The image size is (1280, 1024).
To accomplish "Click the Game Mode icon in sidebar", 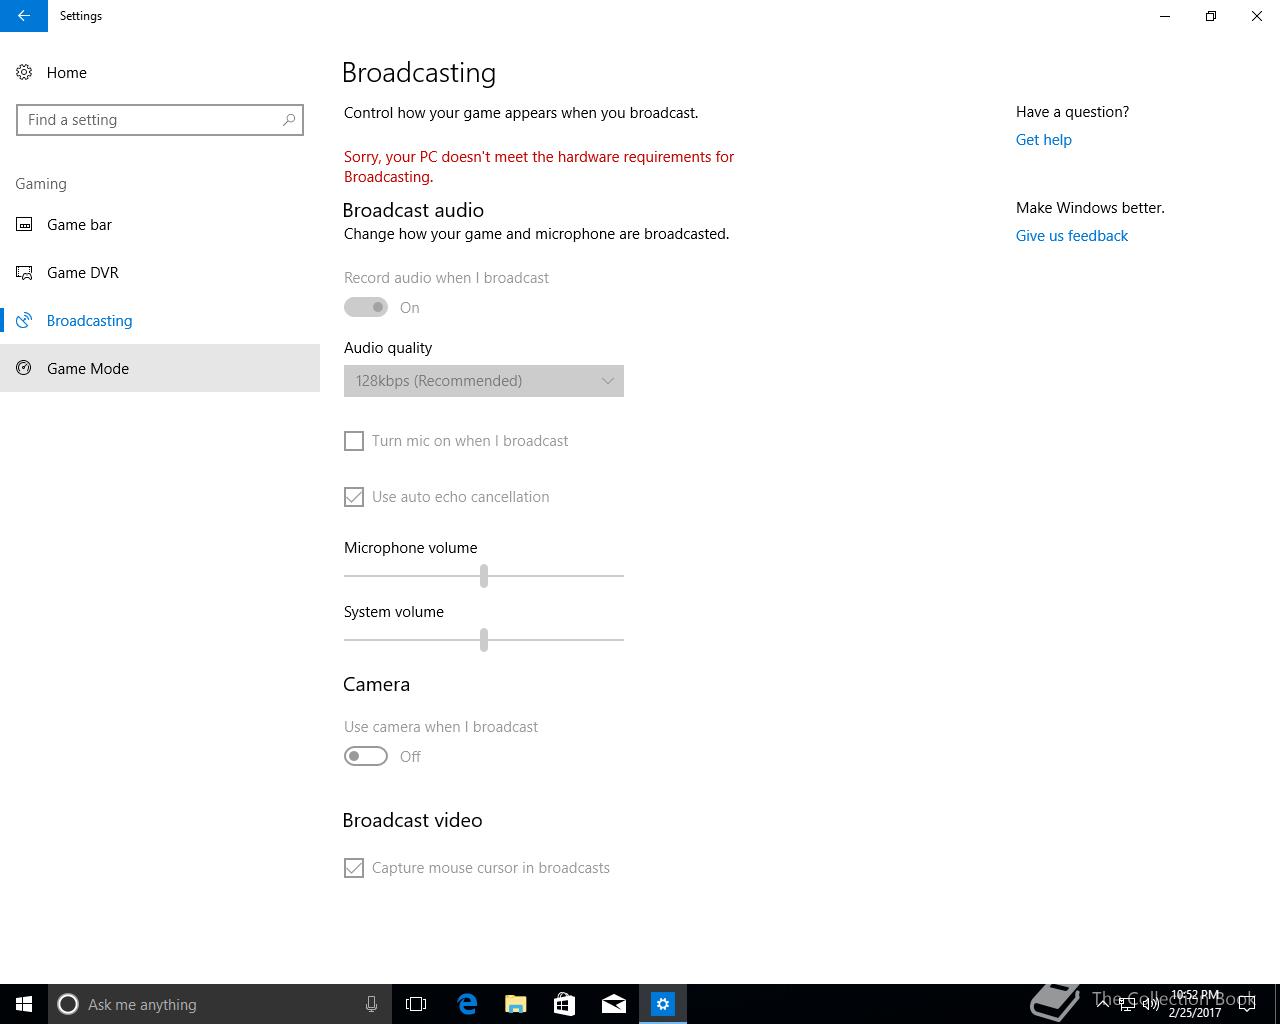I will tap(24, 368).
